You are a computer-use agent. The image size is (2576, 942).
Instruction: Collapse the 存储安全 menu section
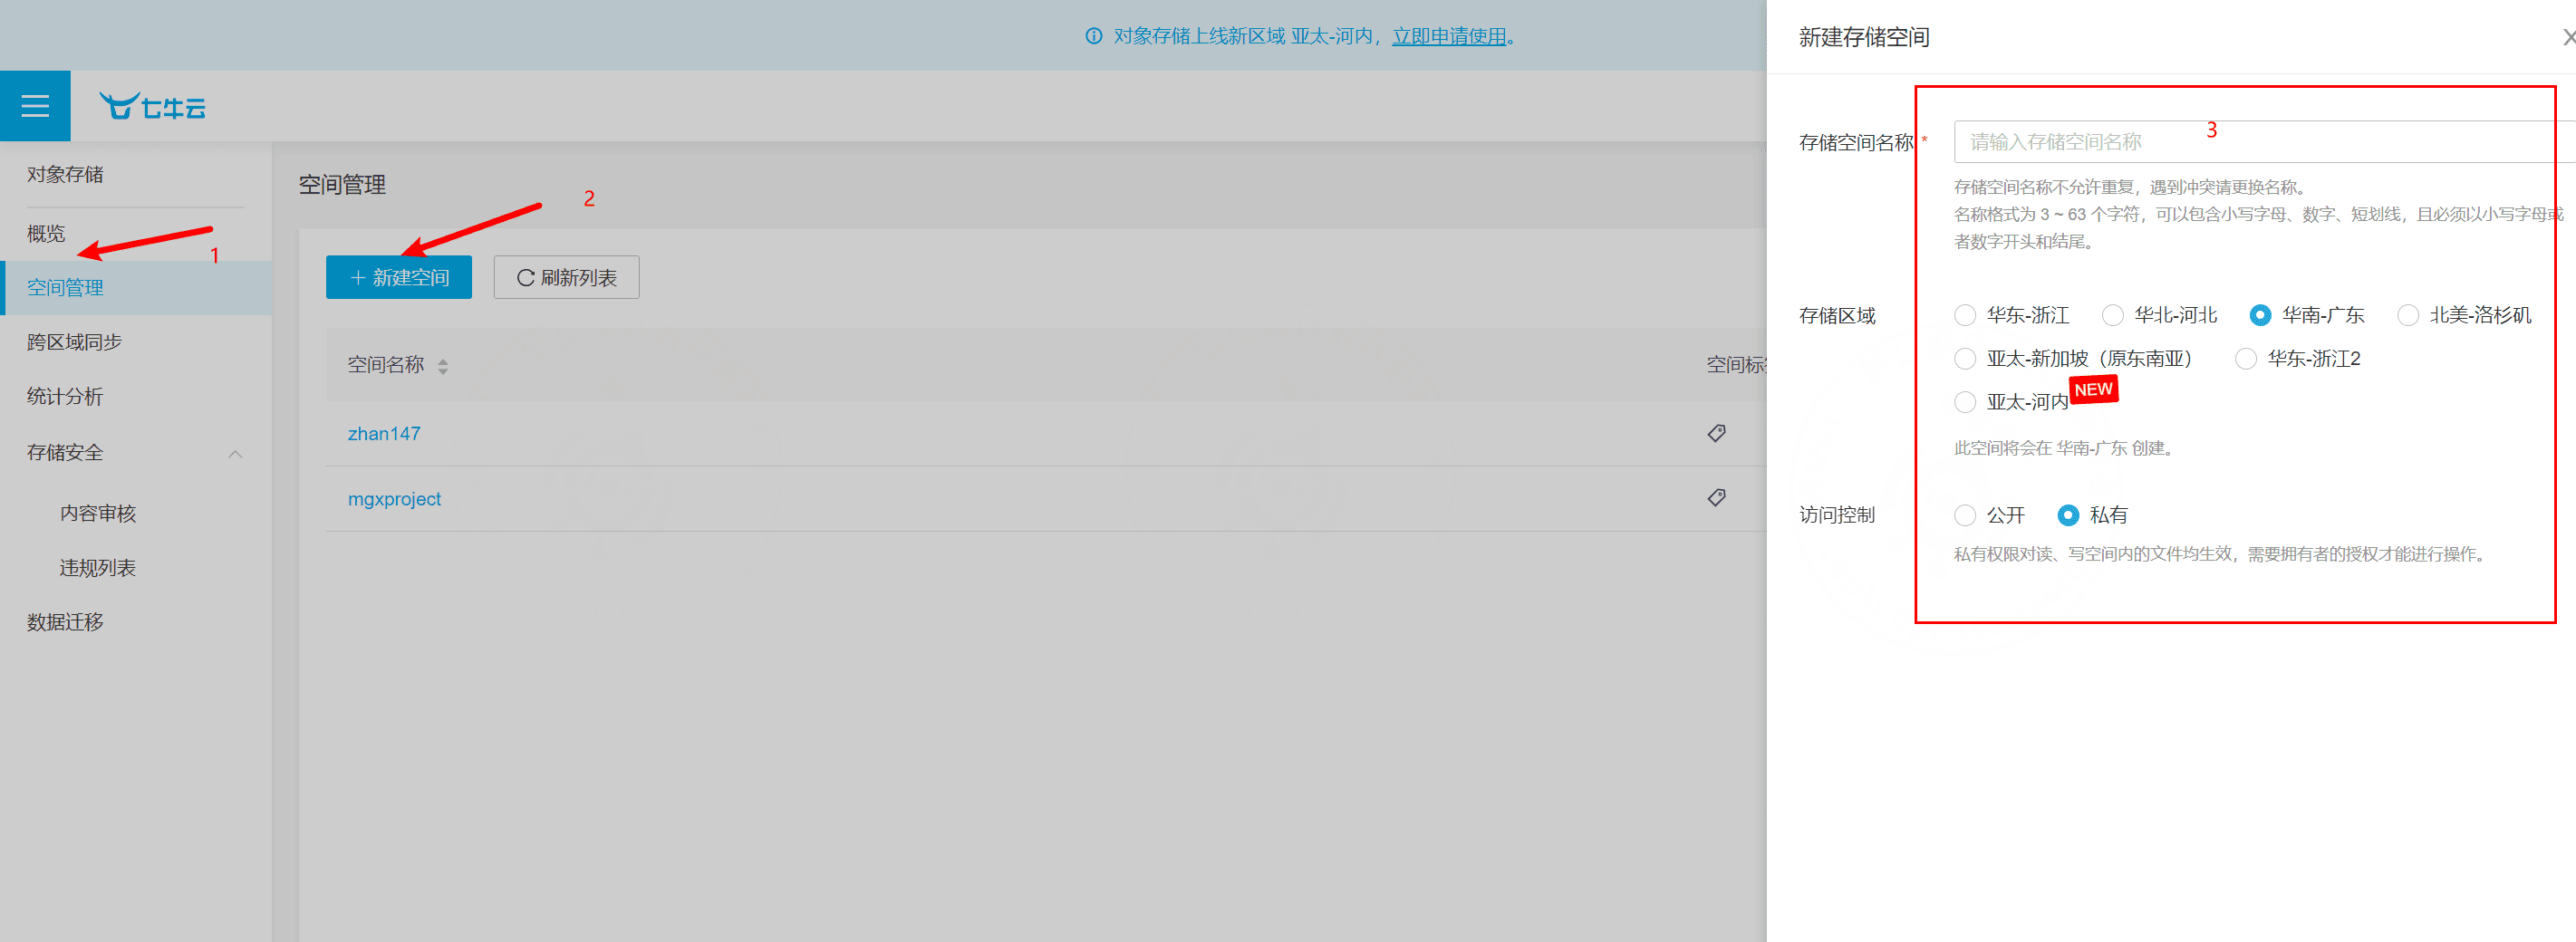click(x=235, y=454)
